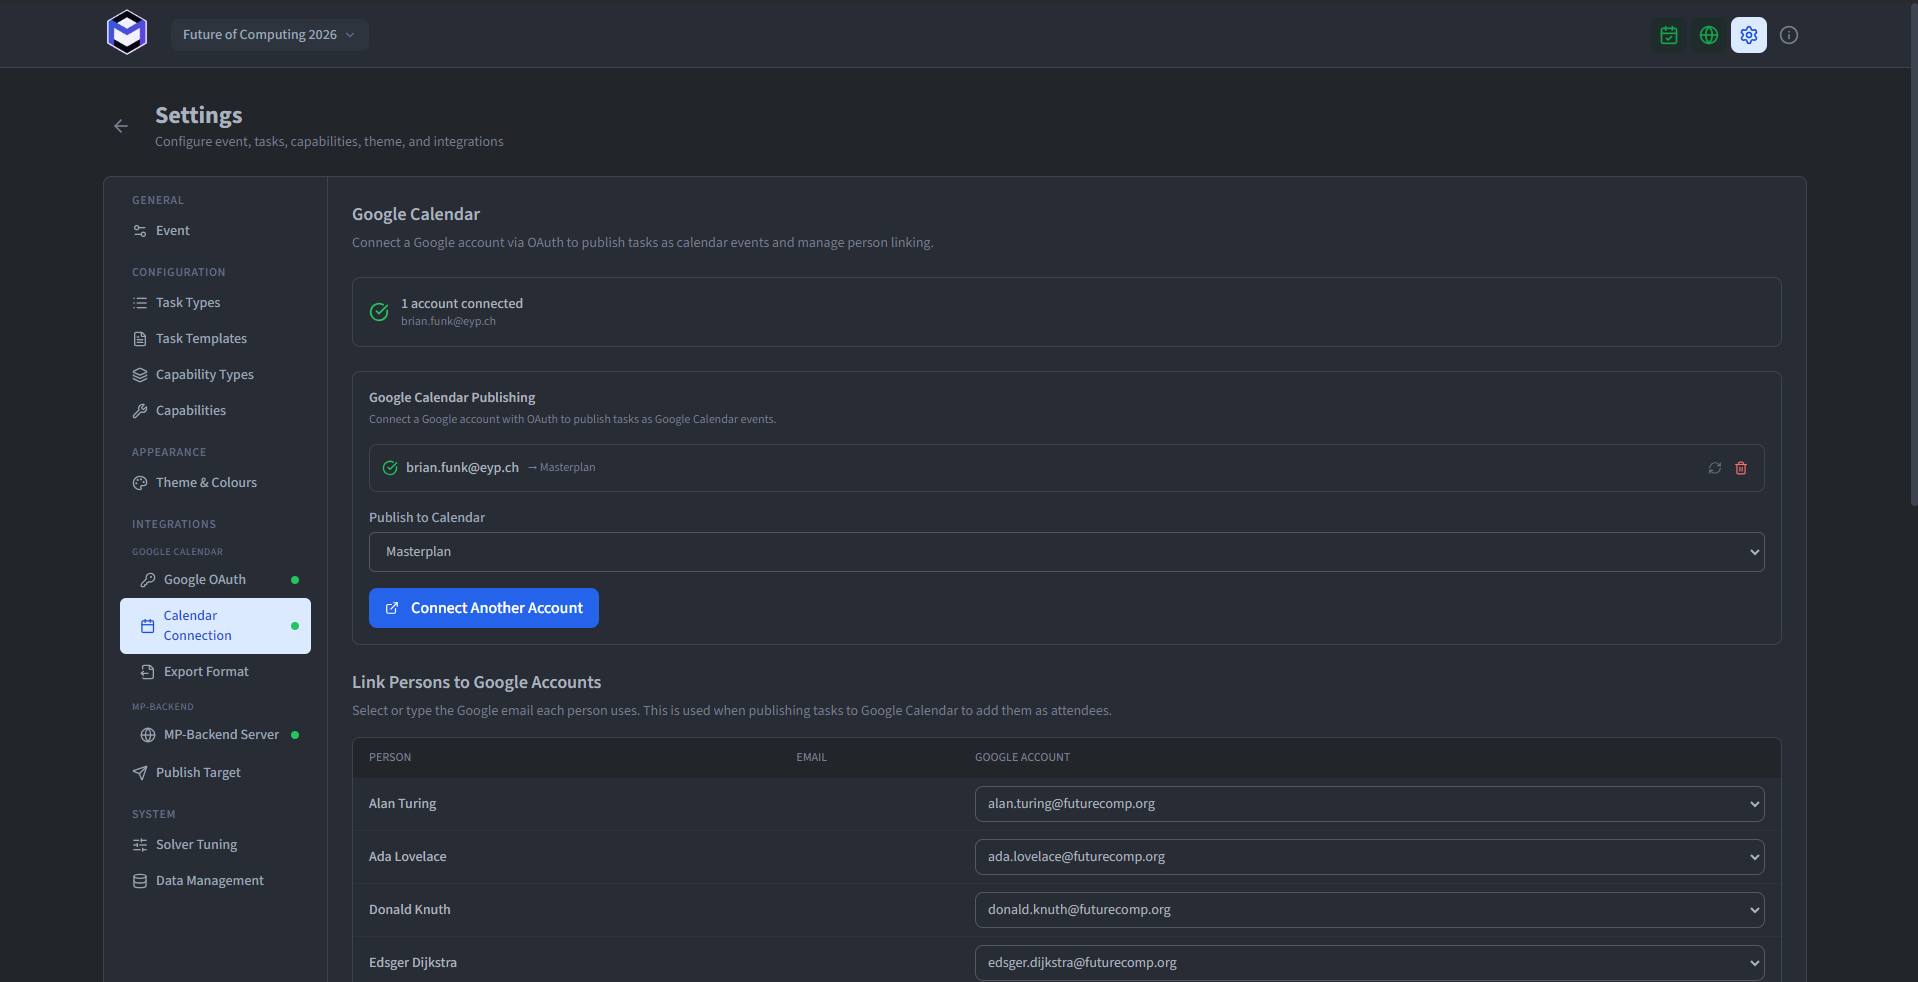Click the Capabilities wrench icon

(140, 411)
